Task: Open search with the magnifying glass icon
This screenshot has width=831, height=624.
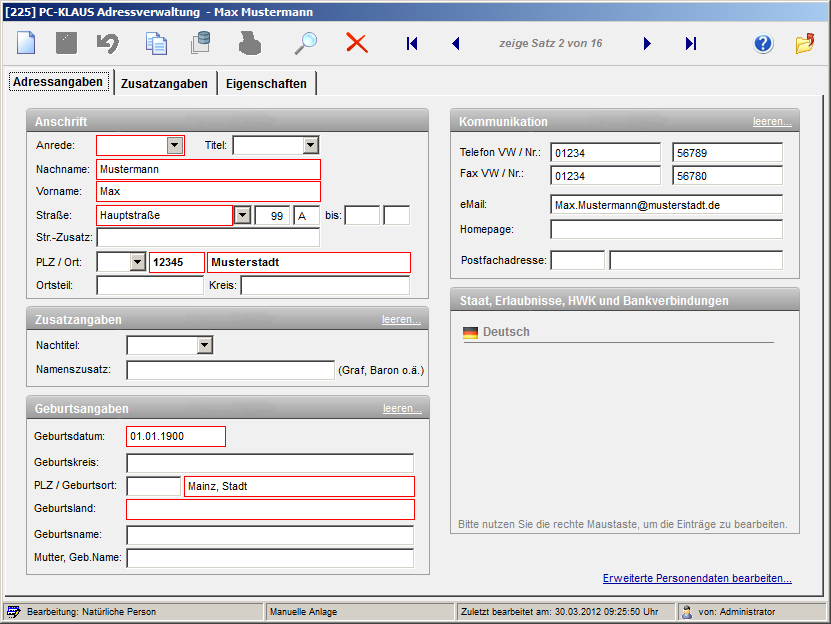Action: [305, 43]
